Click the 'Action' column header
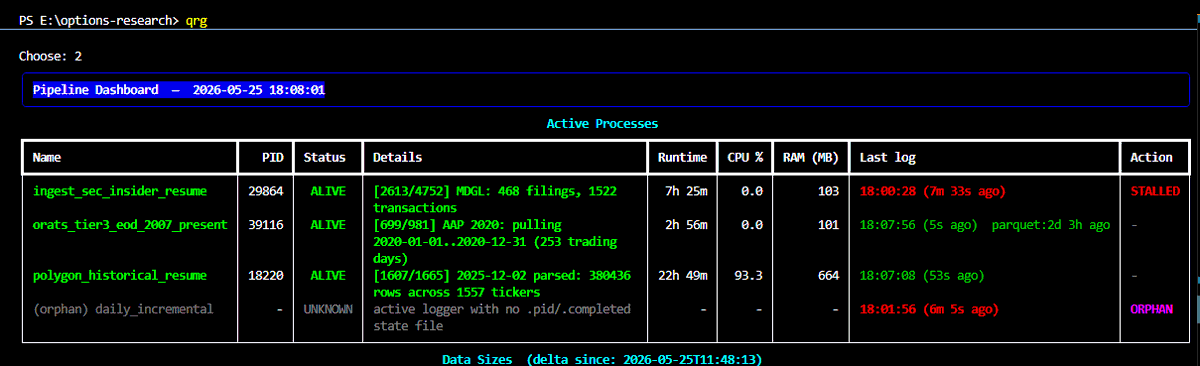The image size is (1200, 366). pyautogui.click(x=1151, y=157)
